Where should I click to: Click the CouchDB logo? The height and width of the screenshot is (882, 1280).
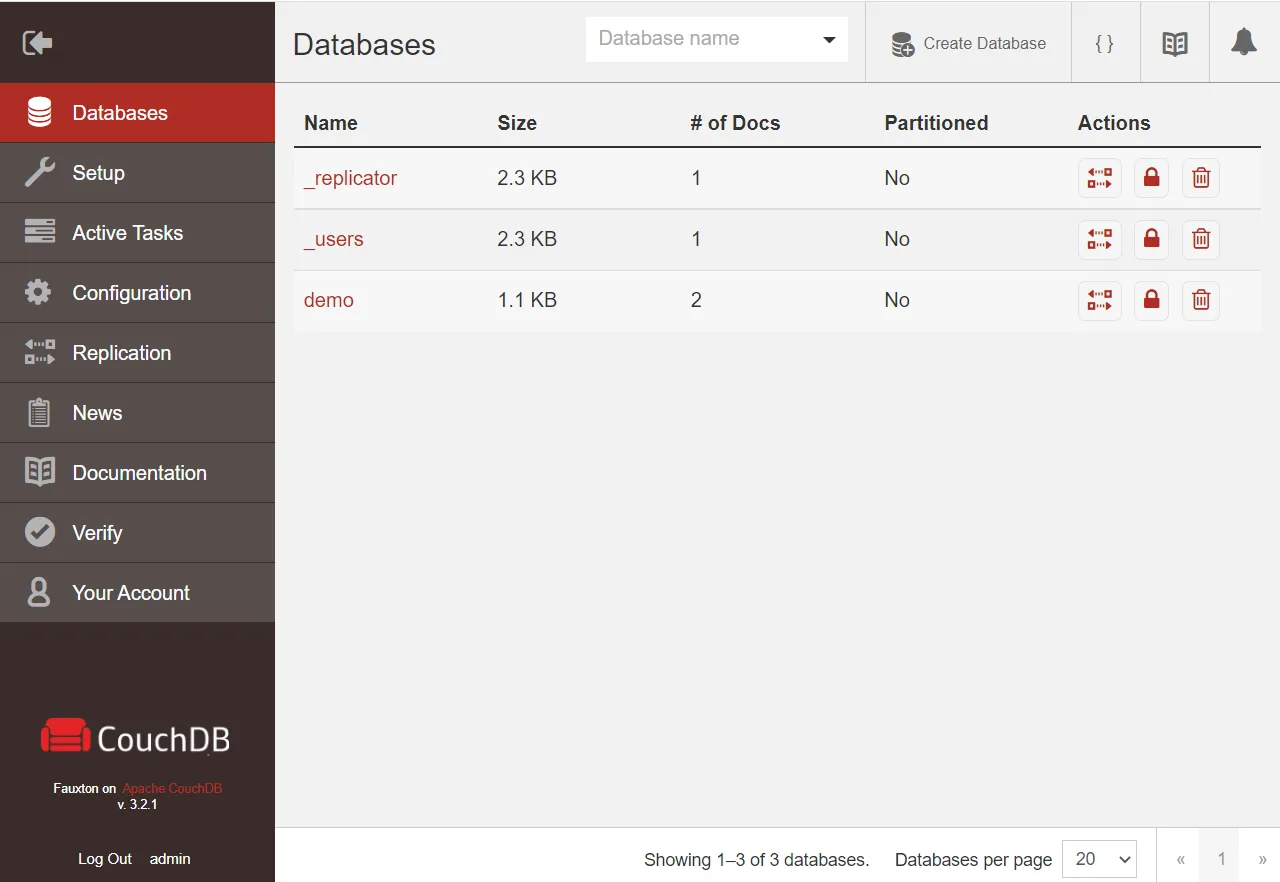click(x=136, y=737)
